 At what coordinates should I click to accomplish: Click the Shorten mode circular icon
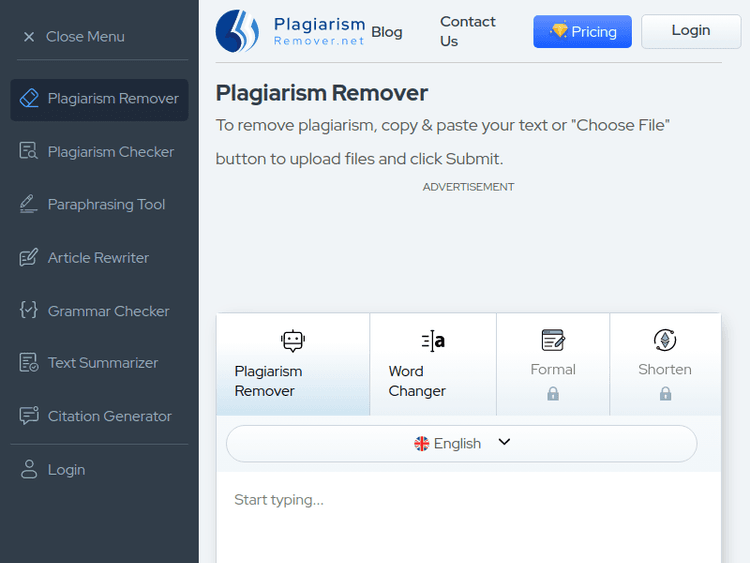(665, 340)
